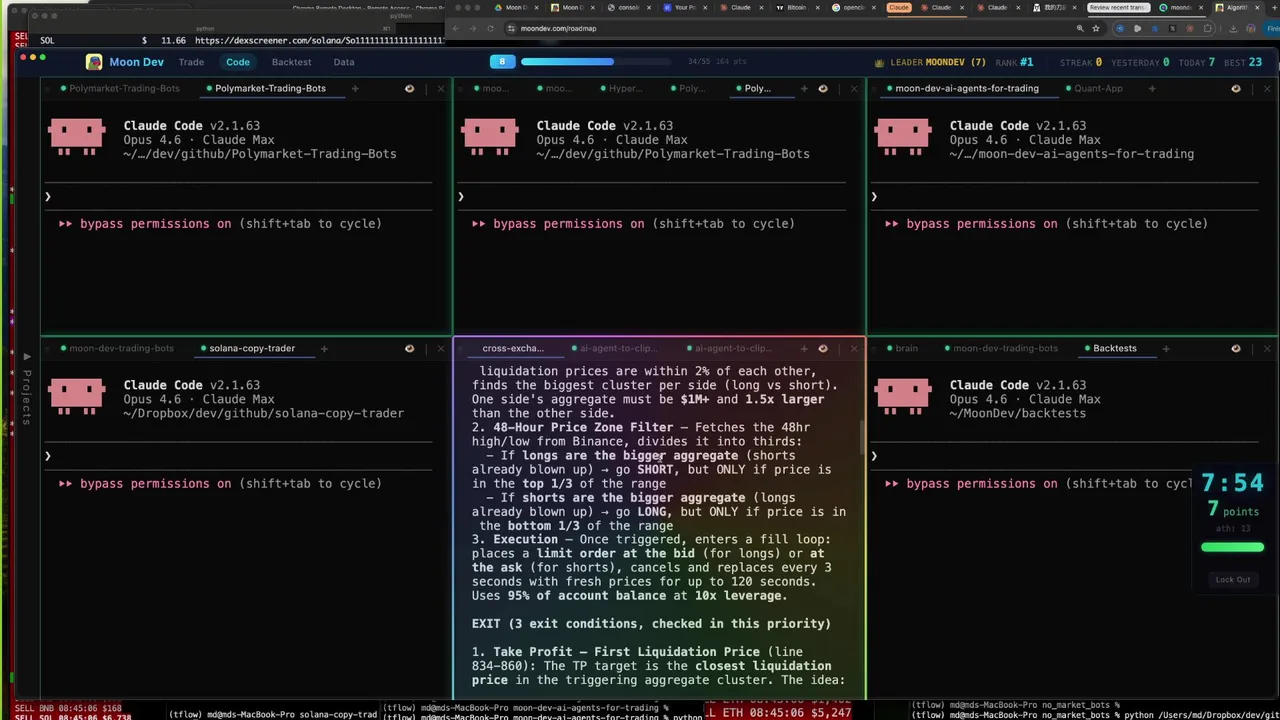Click the Moon Dev logo icon

[94, 62]
